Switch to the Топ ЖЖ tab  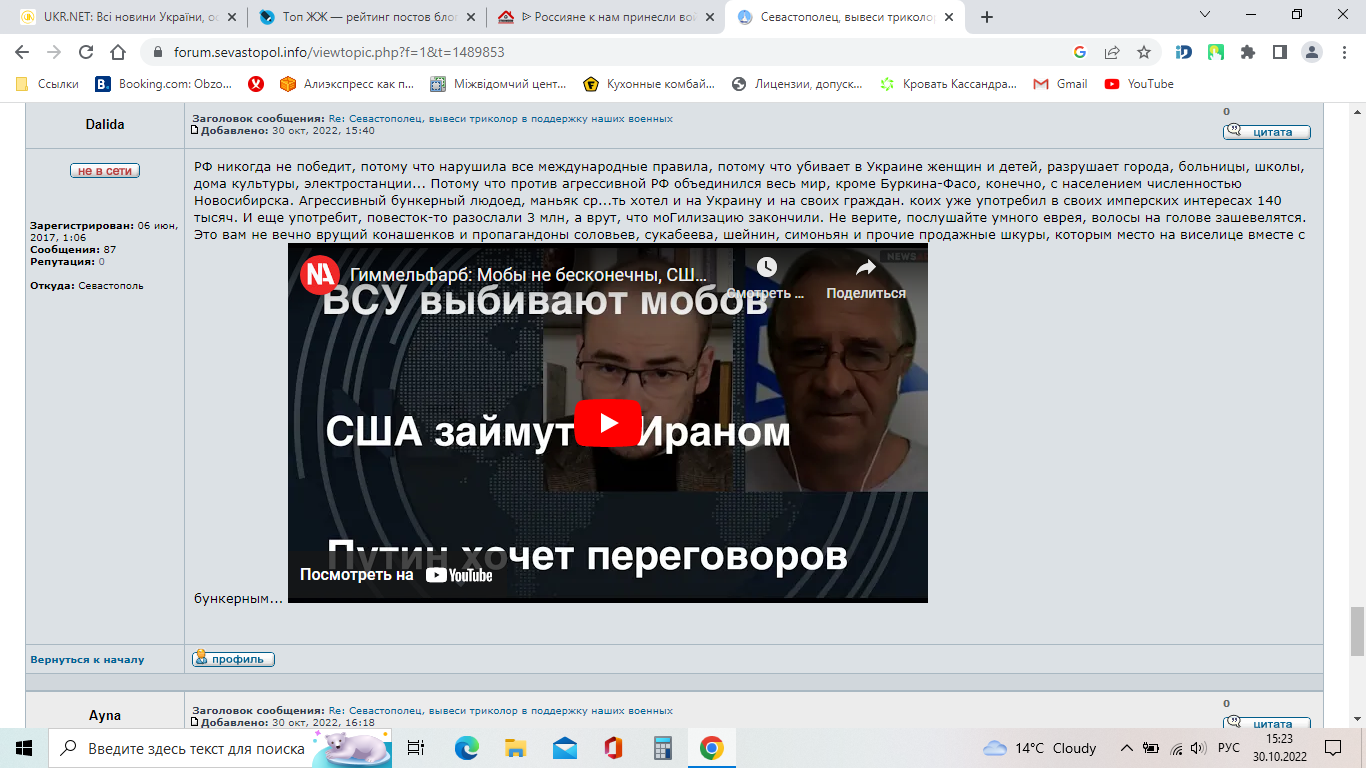366,17
